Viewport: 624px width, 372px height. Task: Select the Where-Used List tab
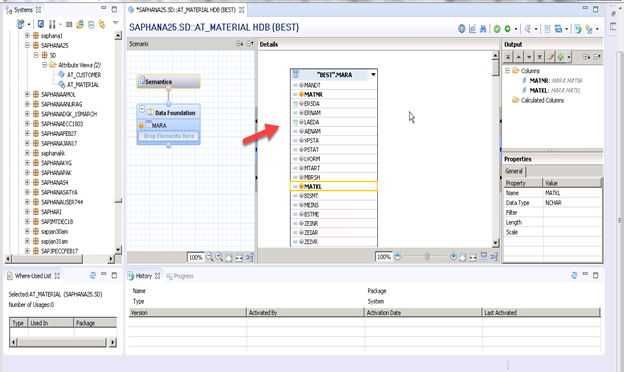pyautogui.click(x=33, y=276)
